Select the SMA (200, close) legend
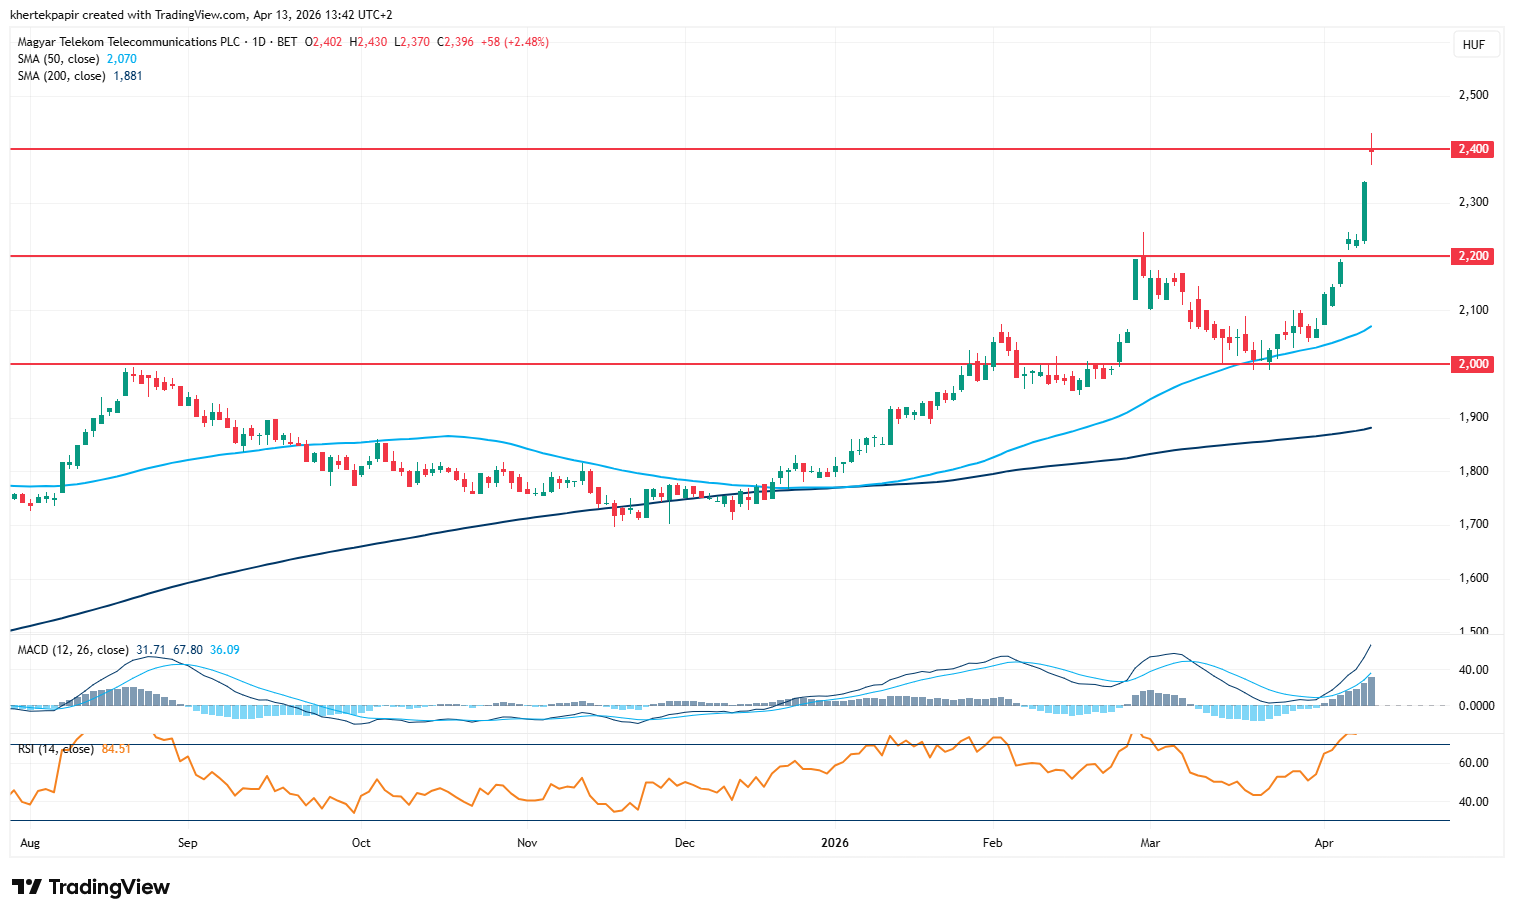The image size is (1514, 917). [62, 76]
